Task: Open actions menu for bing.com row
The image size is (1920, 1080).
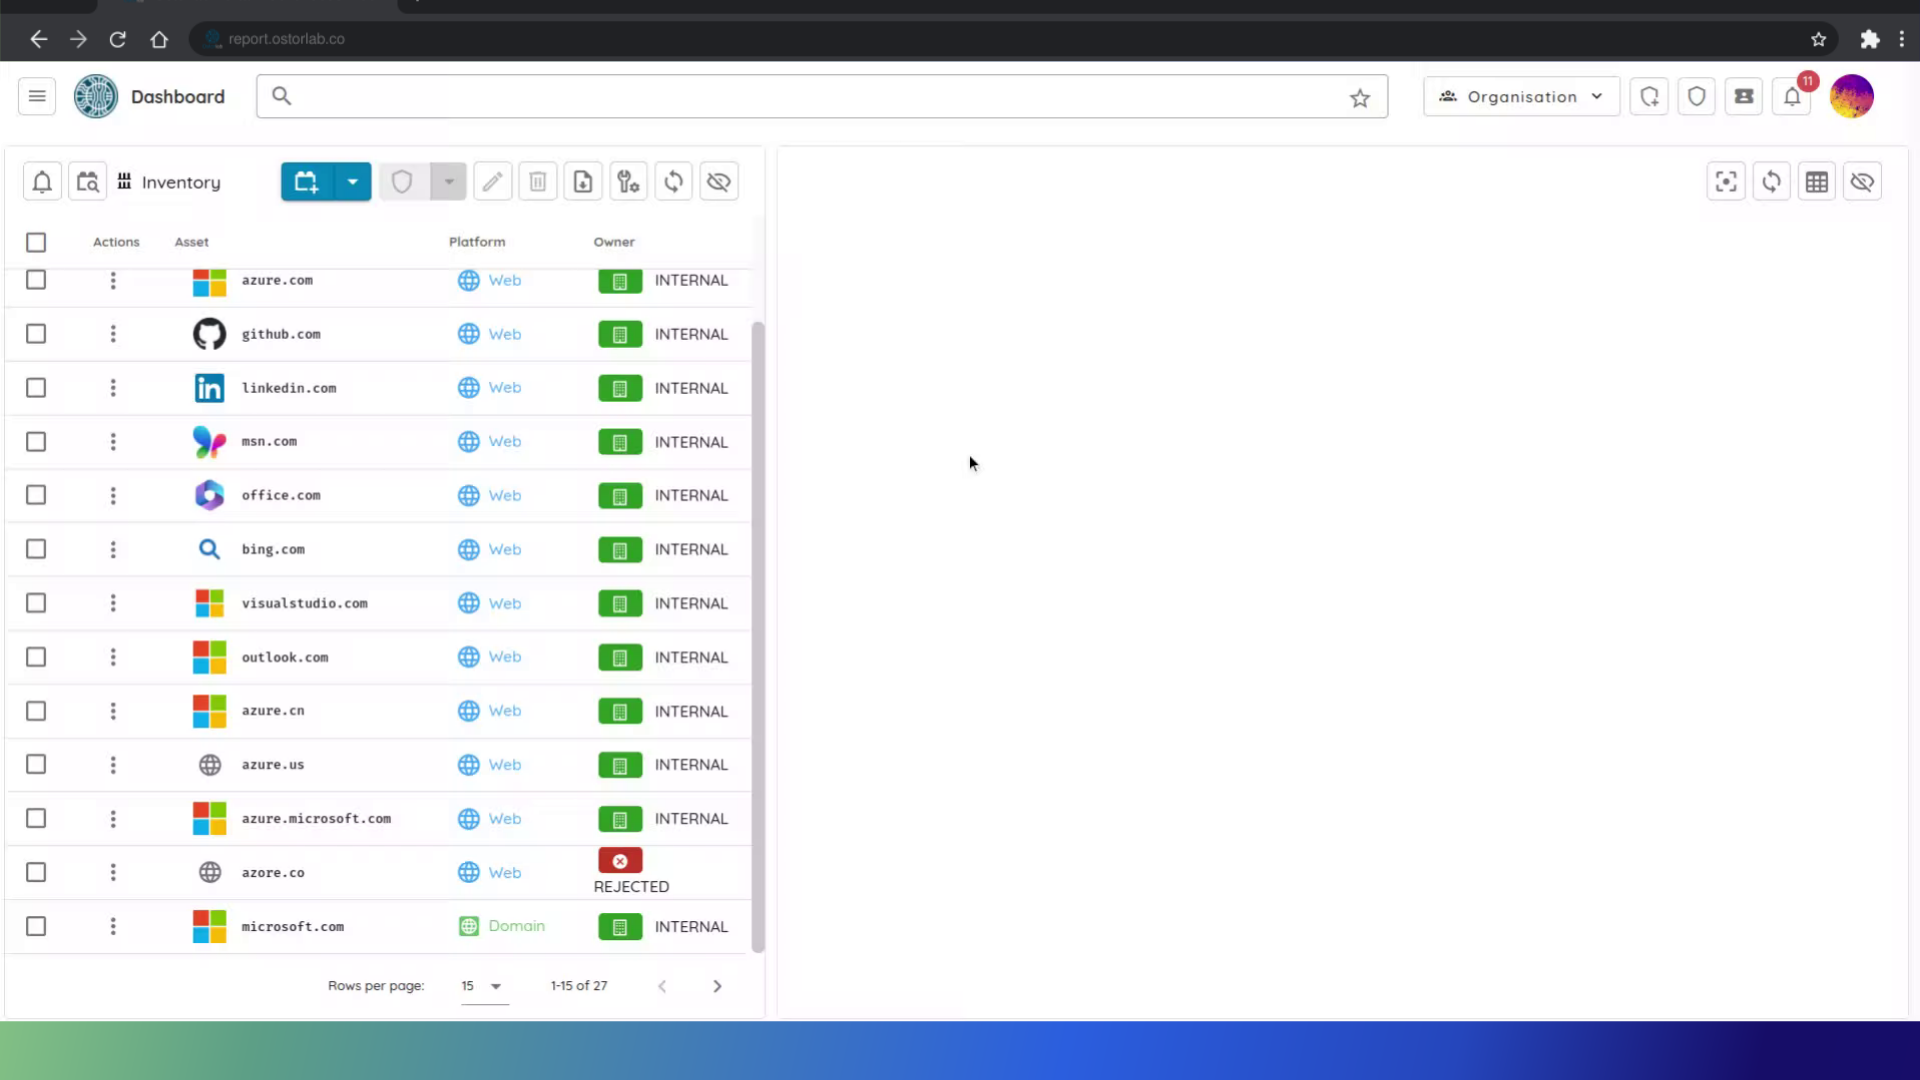Action: click(113, 549)
